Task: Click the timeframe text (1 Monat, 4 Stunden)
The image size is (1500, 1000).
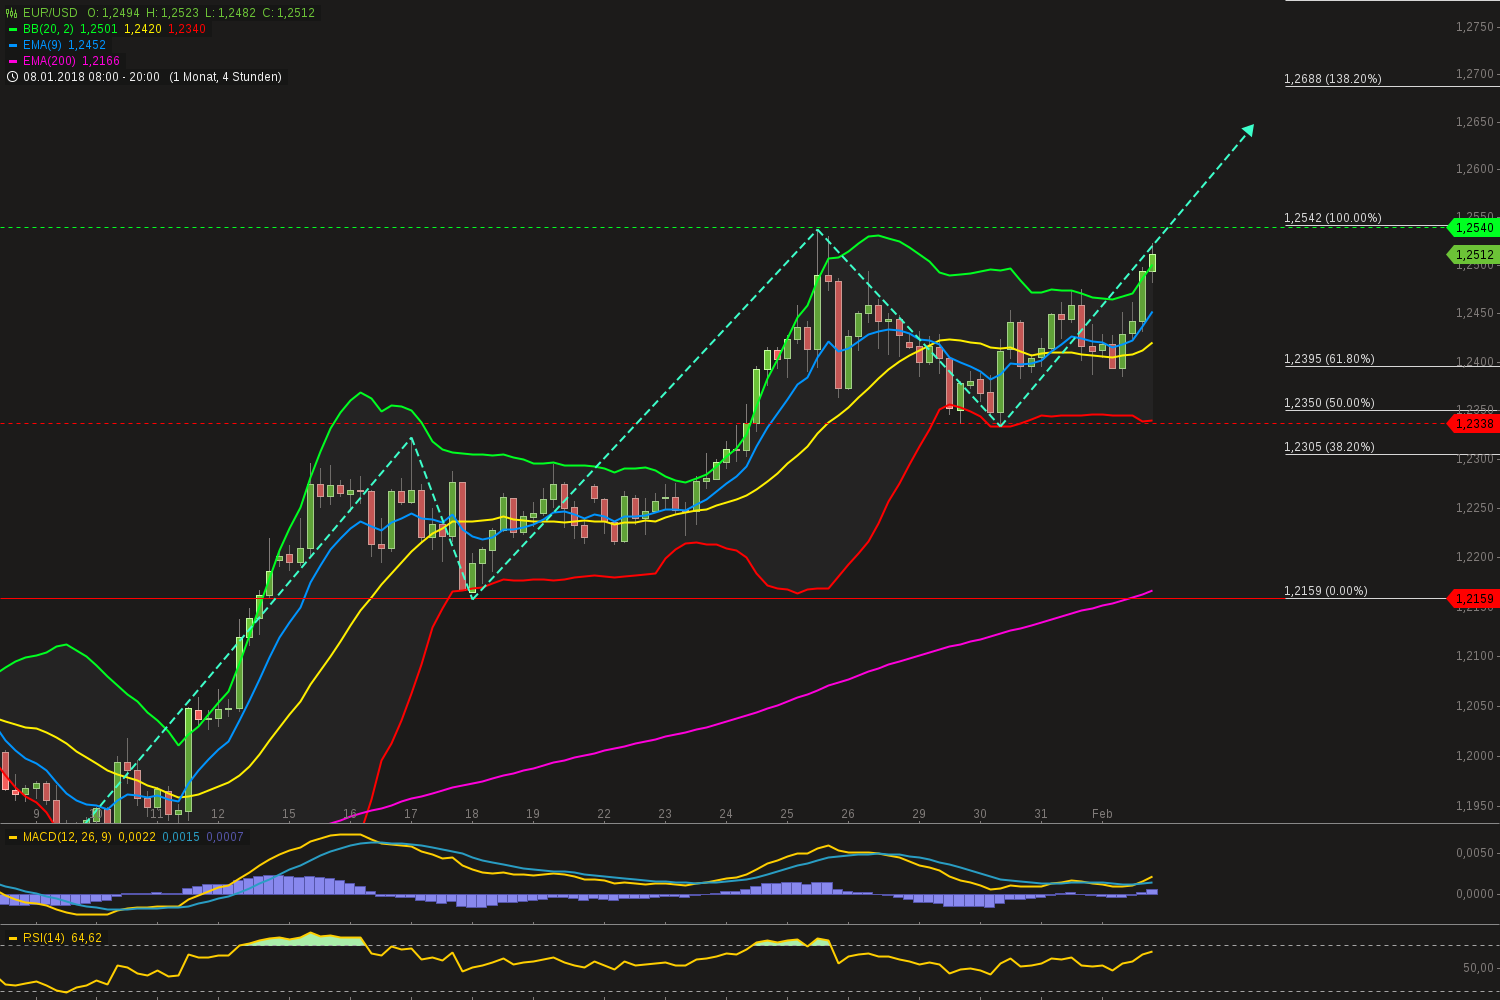Action: [225, 77]
